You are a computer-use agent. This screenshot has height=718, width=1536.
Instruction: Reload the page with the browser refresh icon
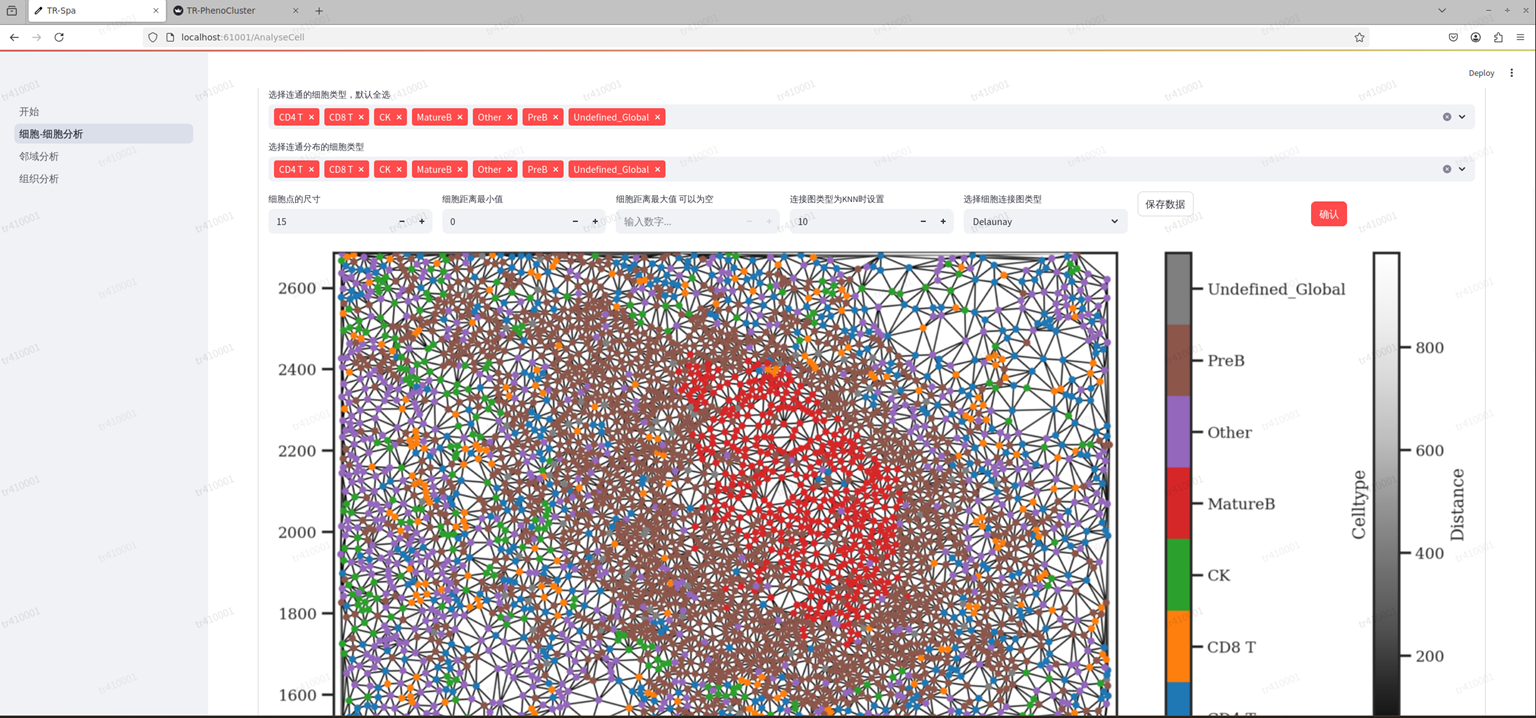click(59, 37)
